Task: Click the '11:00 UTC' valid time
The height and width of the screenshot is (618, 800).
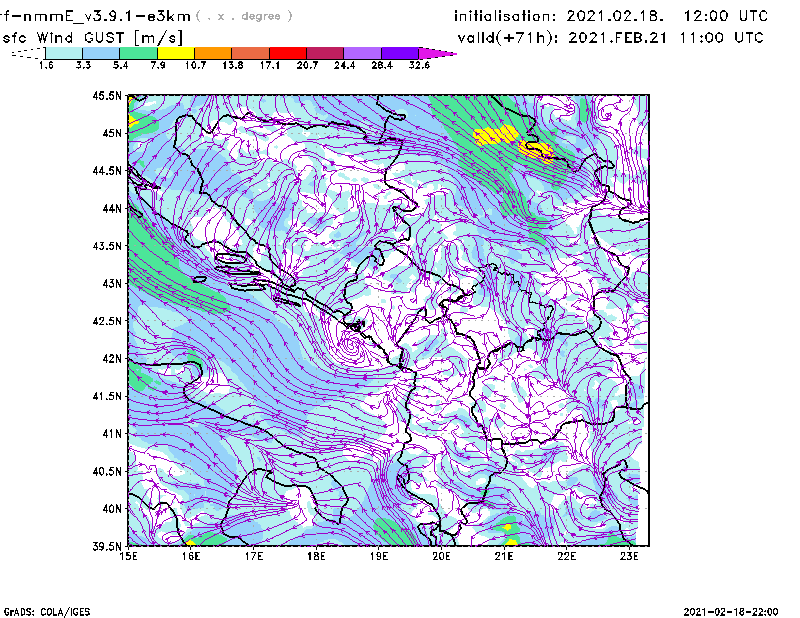Action: pos(721,38)
